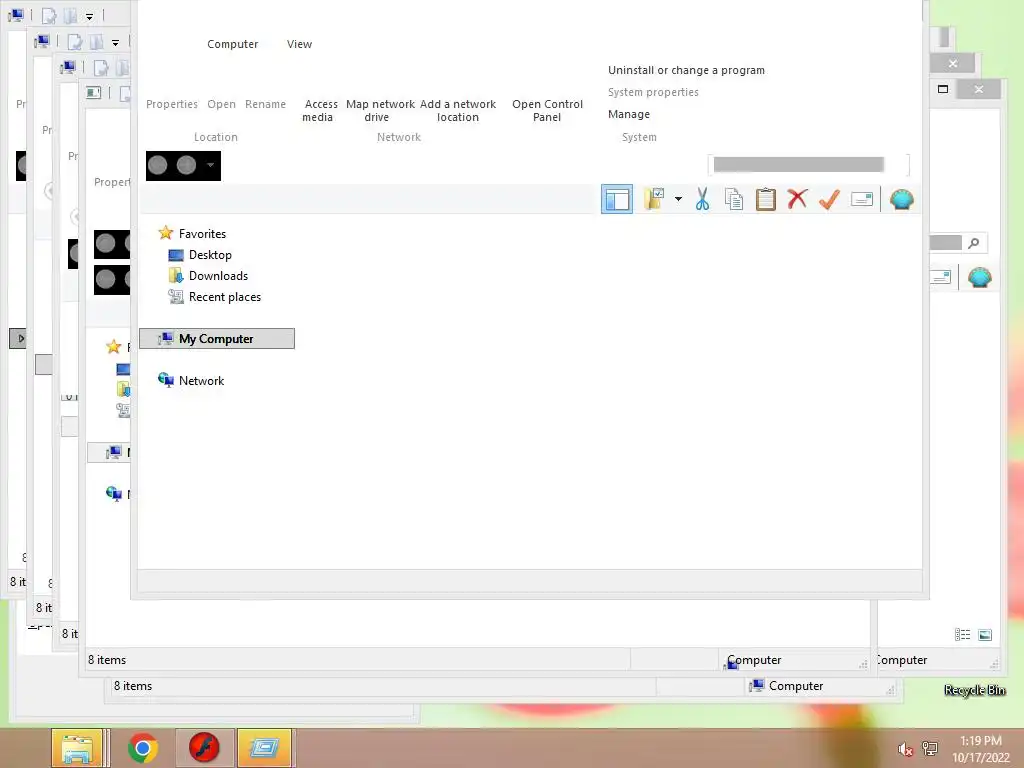Viewport: 1024px width, 768px height.
Task: Click the orange checkmark icon
Action: click(x=829, y=199)
